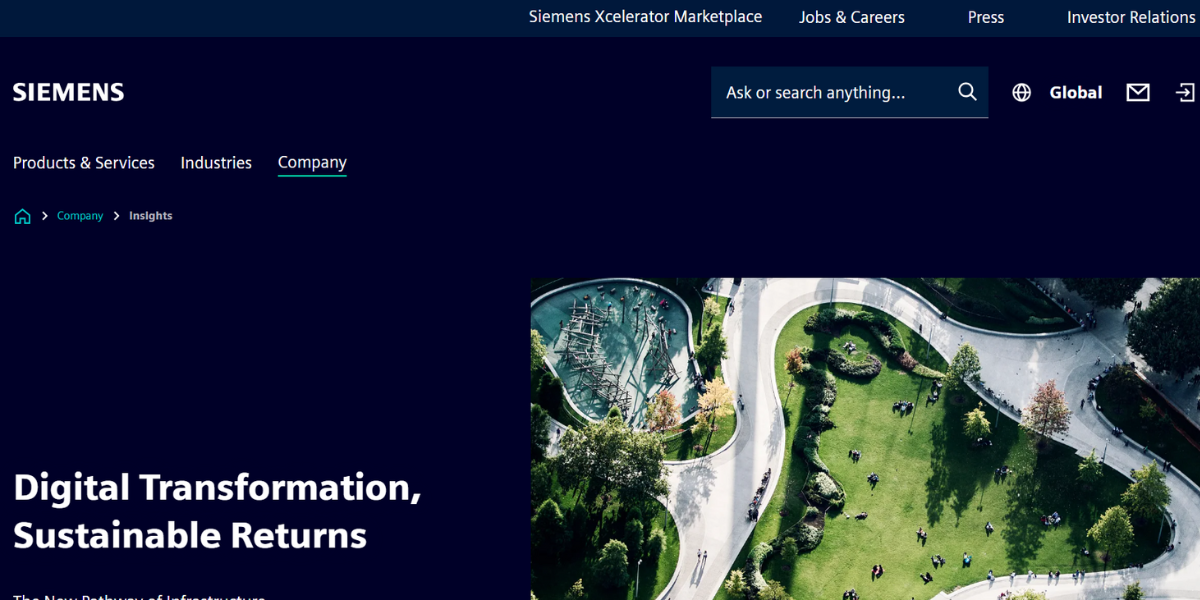Click the envelope contact icon
Viewport: 1200px width, 600px height.
click(x=1137, y=91)
